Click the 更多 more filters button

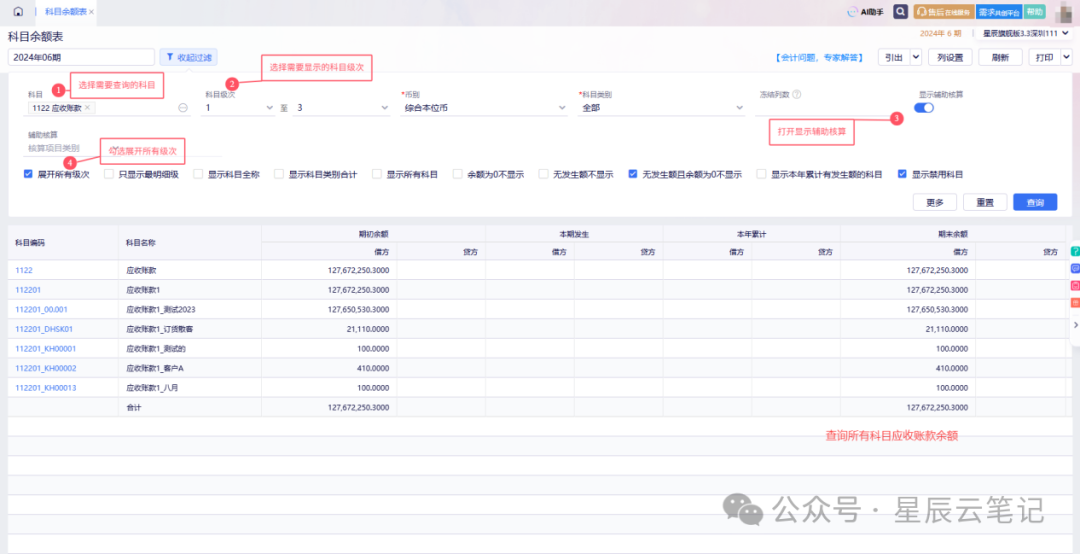pyautogui.click(x=935, y=203)
